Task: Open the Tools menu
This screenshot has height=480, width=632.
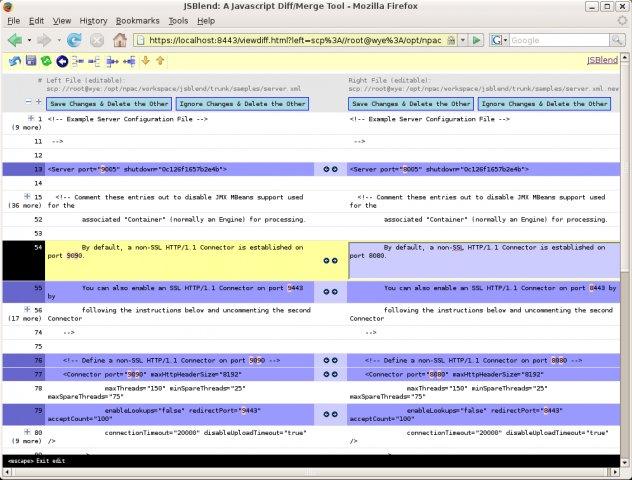Action: tap(178, 20)
